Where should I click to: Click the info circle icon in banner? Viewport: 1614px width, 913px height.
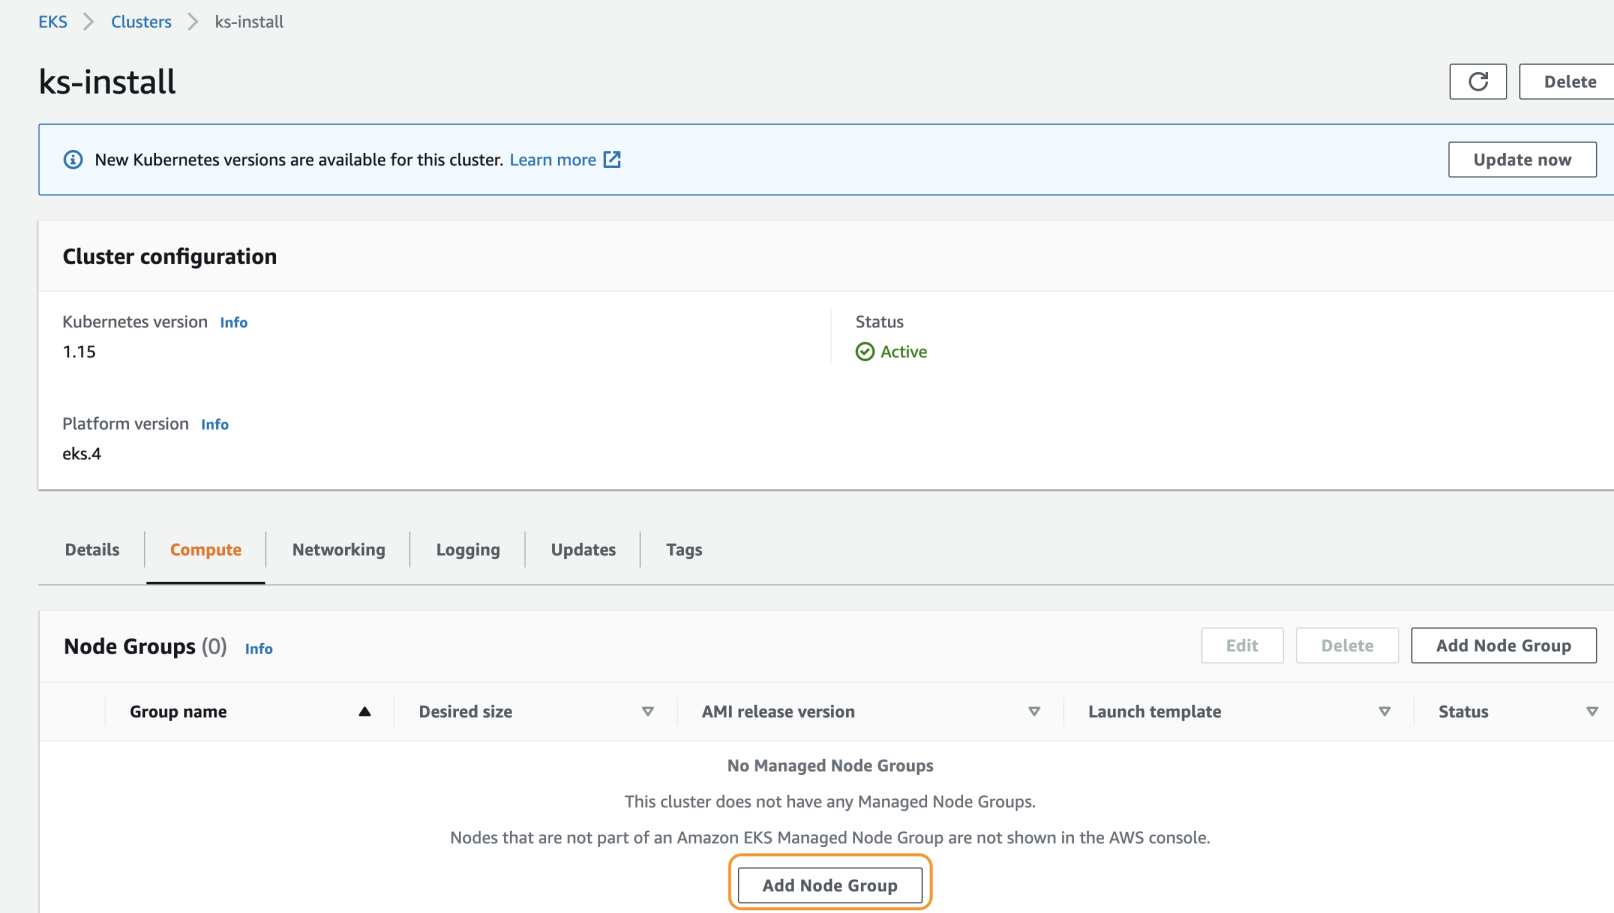73,160
